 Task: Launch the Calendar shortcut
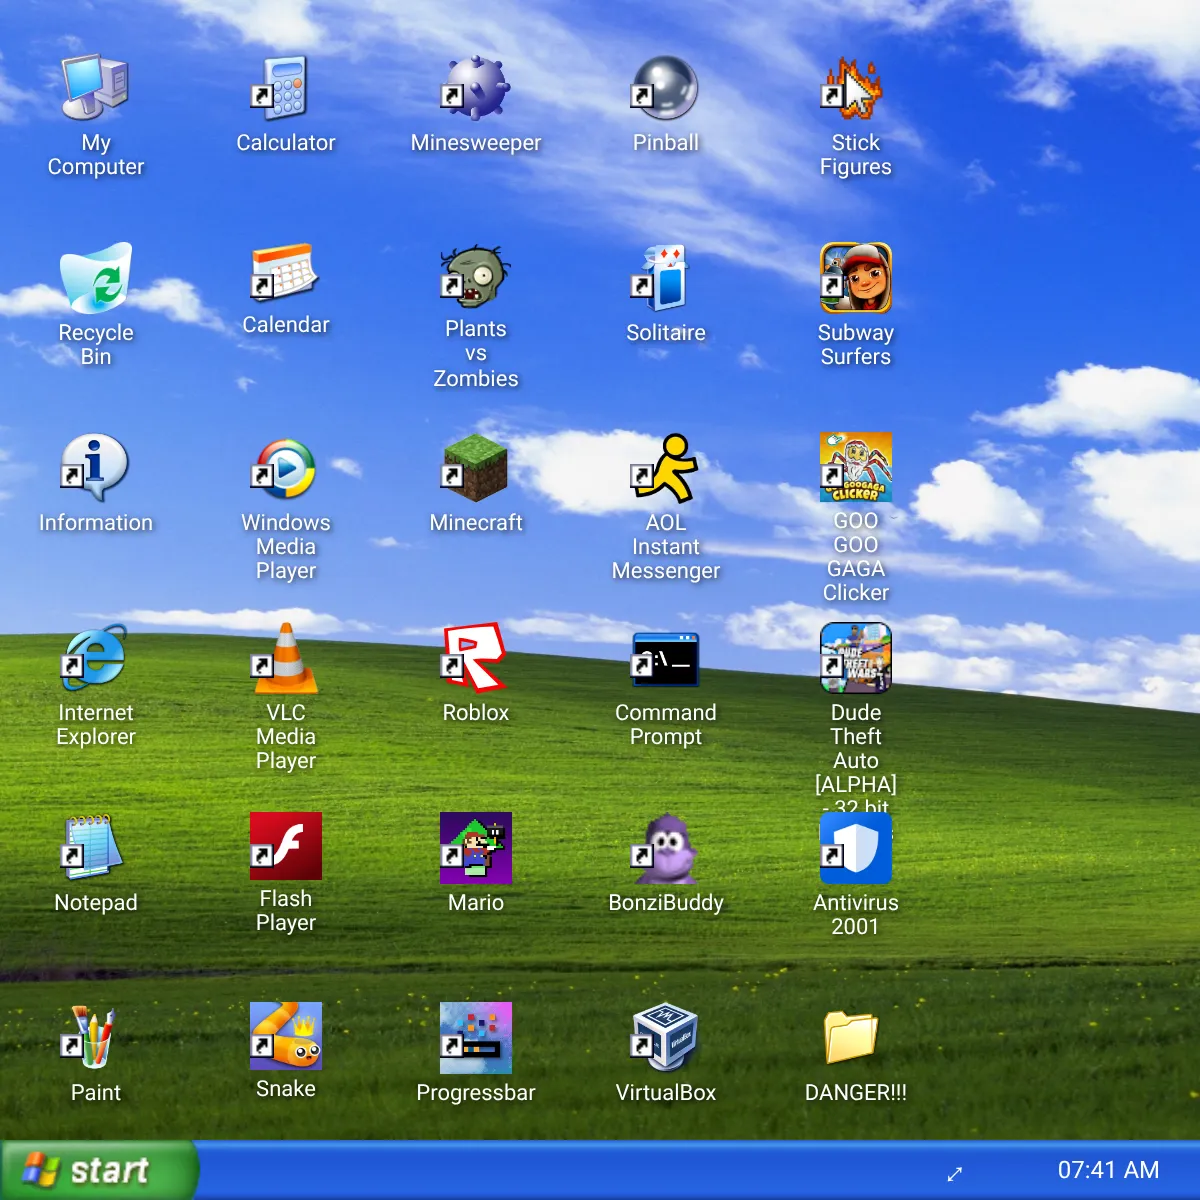point(286,274)
